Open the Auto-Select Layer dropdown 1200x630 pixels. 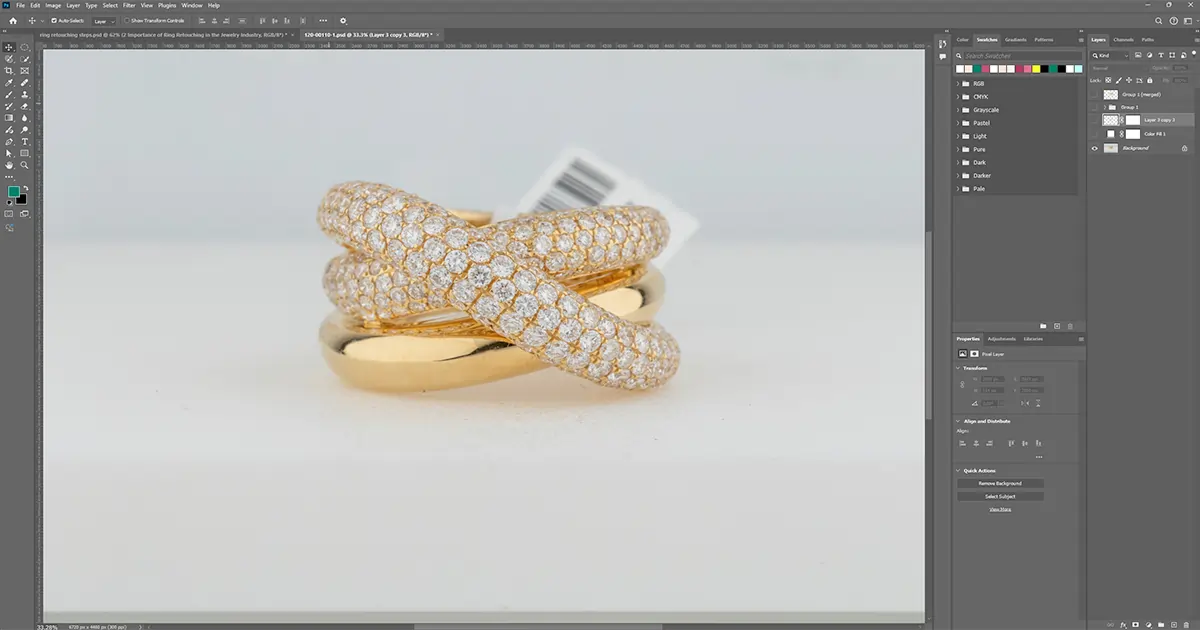tap(104, 20)
